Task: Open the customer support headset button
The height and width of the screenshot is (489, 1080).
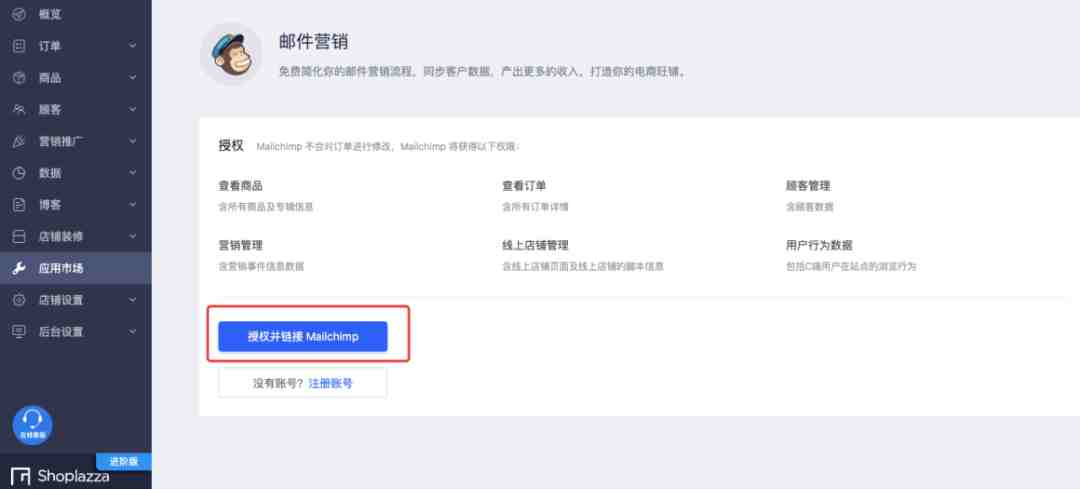Action: tap(32, 425)
